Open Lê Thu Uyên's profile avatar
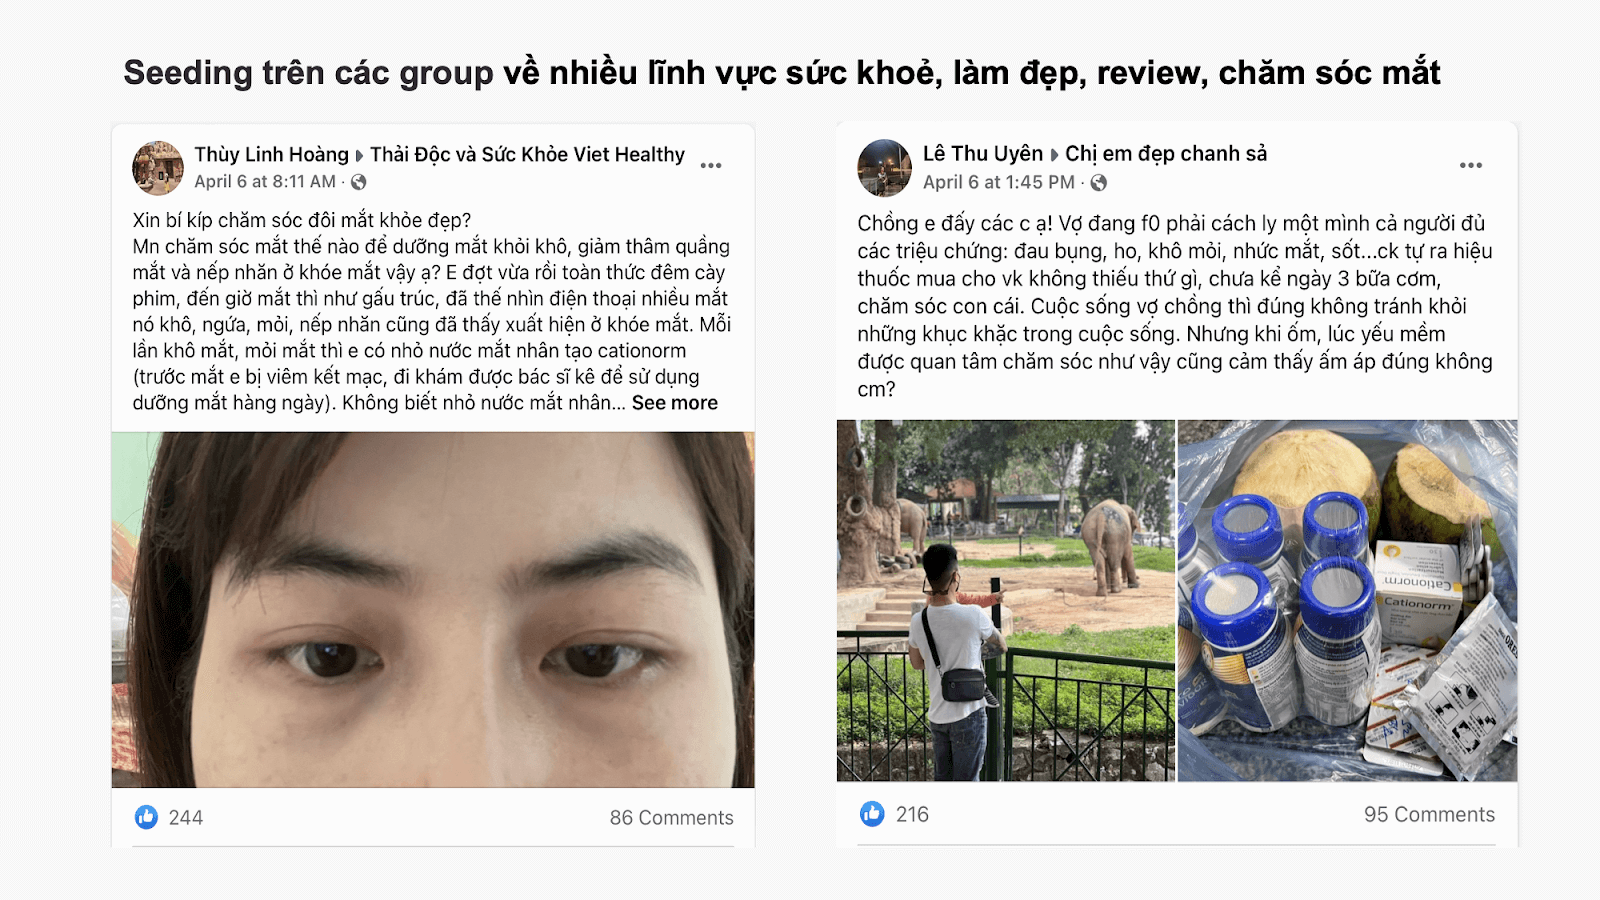 884,168
